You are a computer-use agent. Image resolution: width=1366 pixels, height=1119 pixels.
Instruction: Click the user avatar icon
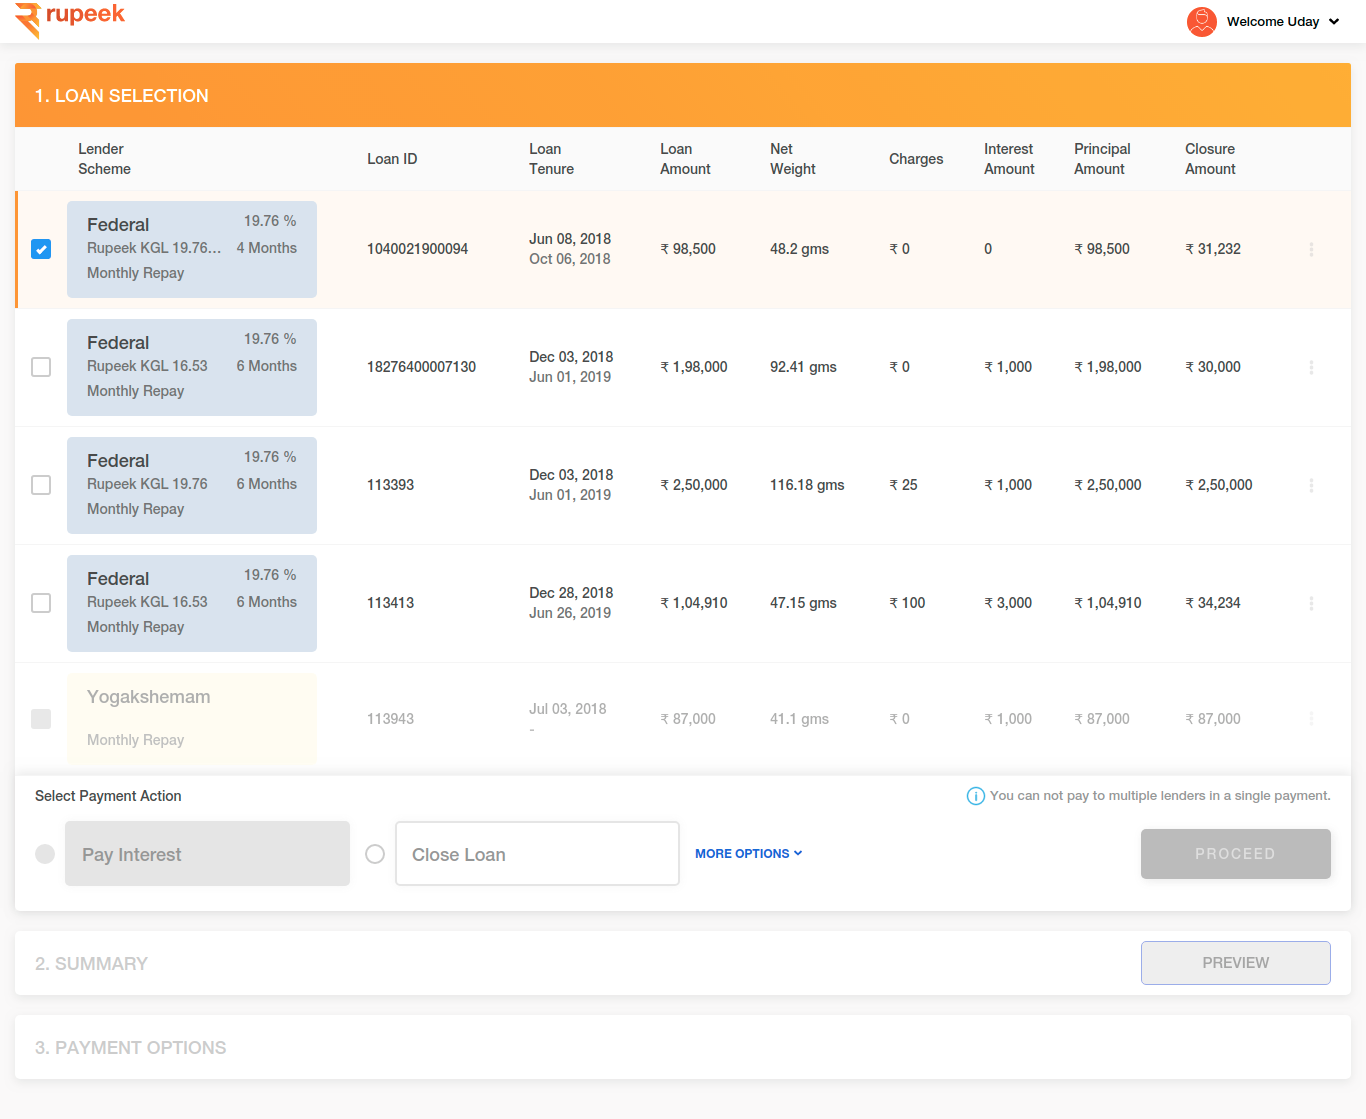(x=1202, y=22)
